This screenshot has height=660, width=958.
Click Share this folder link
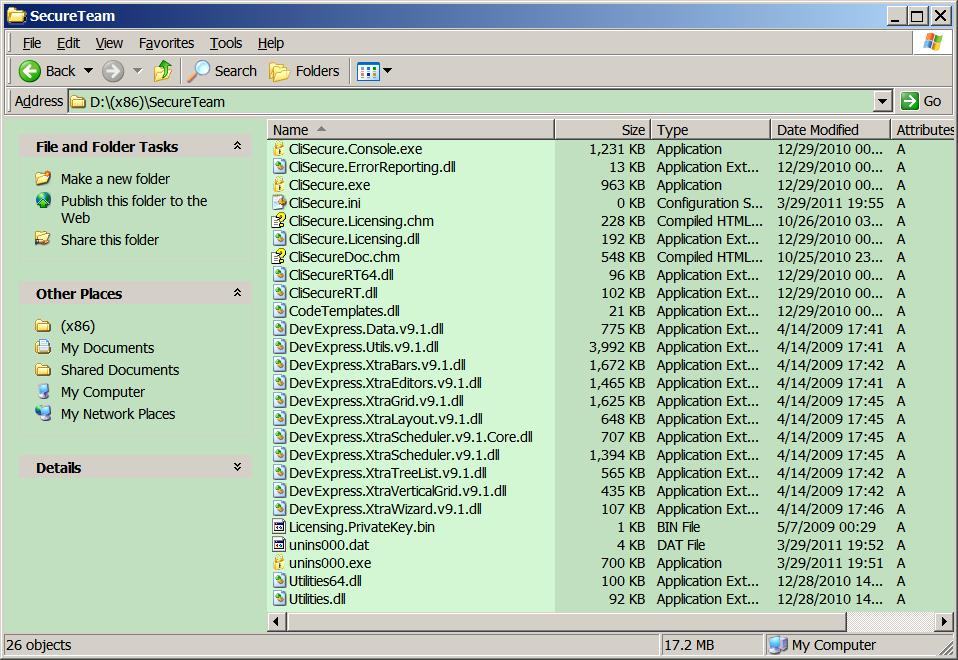point(110,240)
